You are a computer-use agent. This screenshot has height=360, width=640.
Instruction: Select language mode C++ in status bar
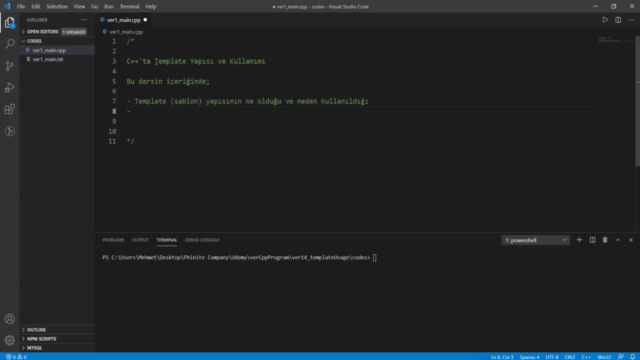586,357
